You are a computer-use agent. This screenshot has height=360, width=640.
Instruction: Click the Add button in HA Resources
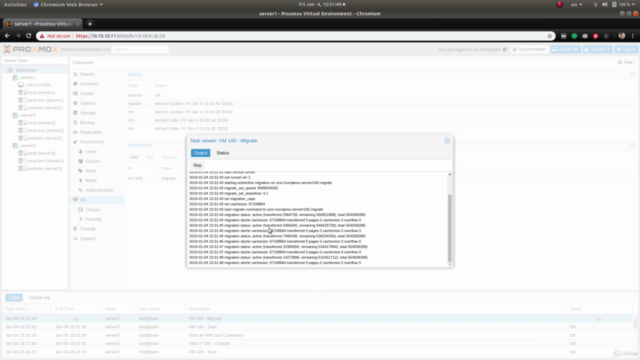pos(134,157)
